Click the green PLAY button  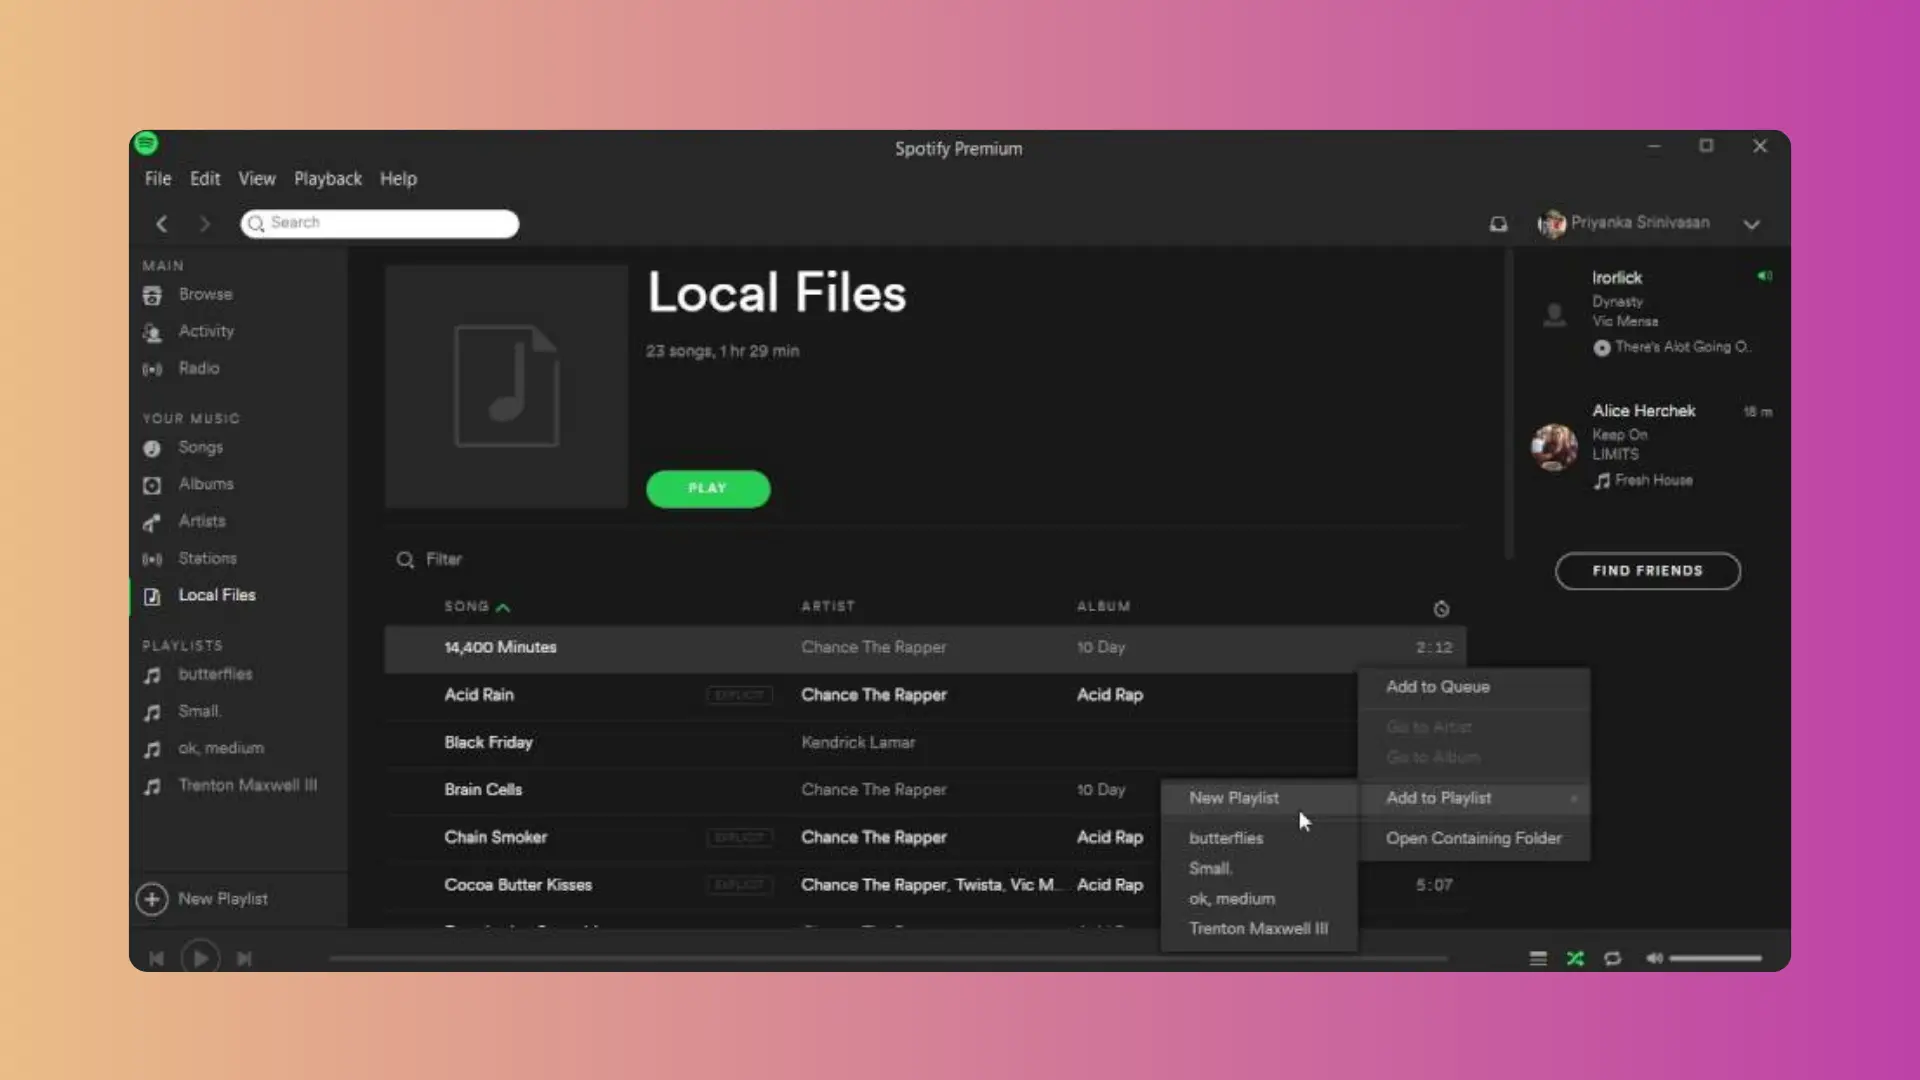[707, 488]
